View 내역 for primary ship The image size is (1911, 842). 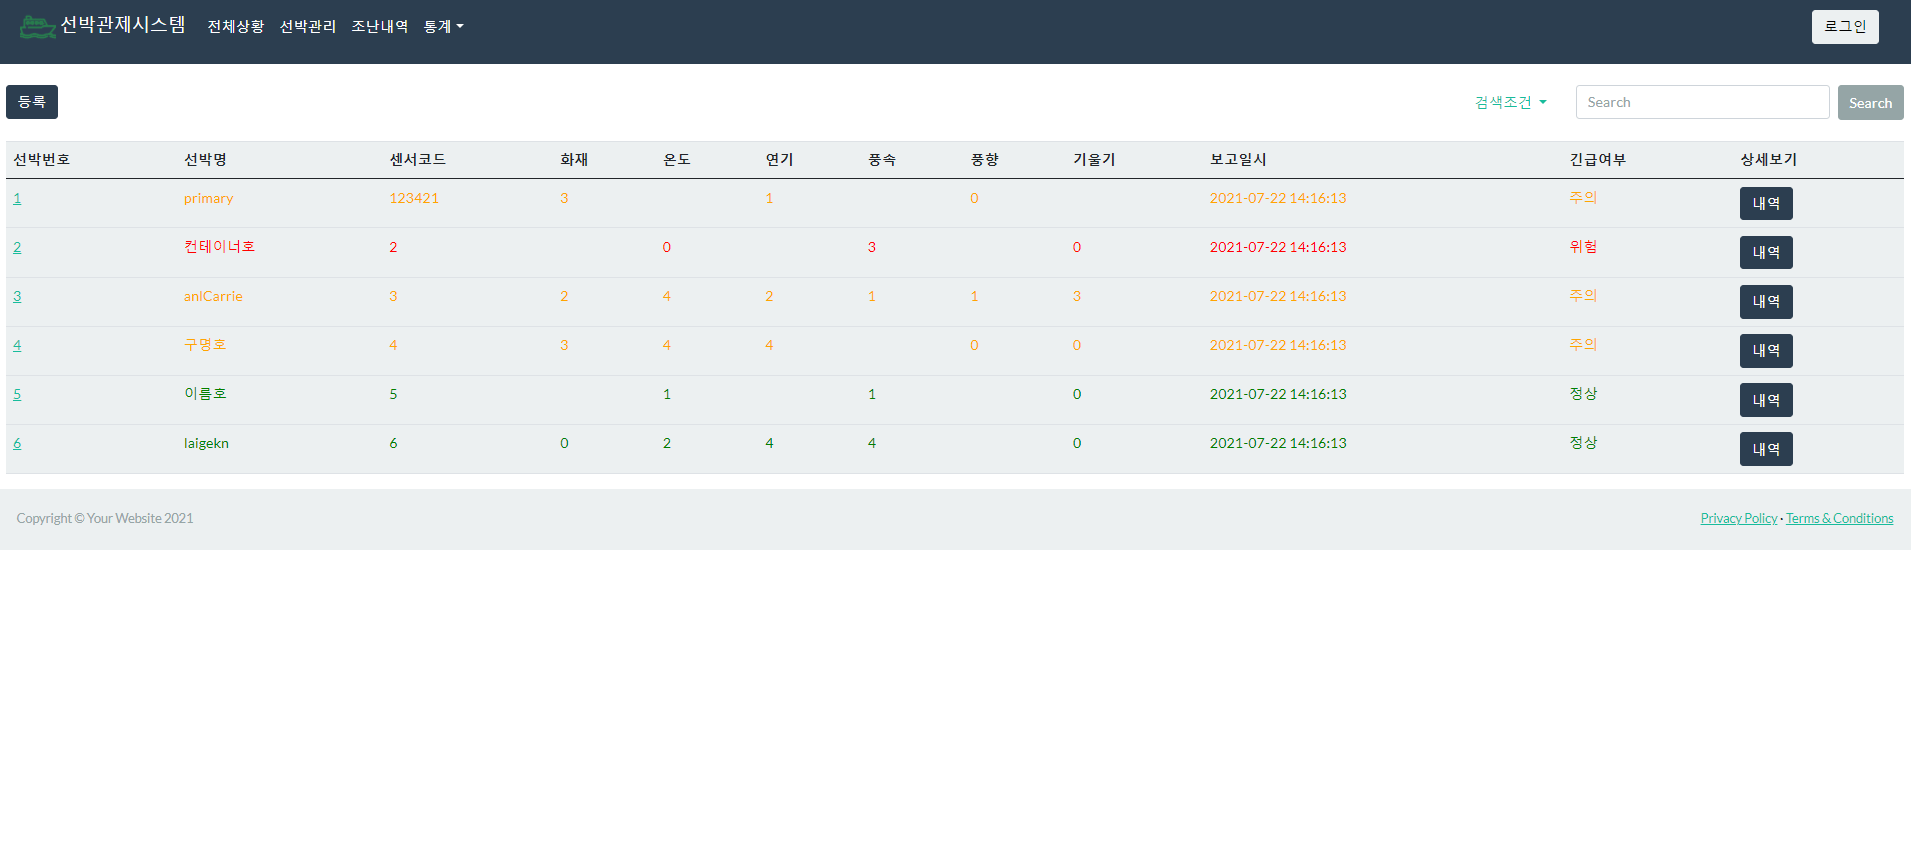click(1766, 203)
